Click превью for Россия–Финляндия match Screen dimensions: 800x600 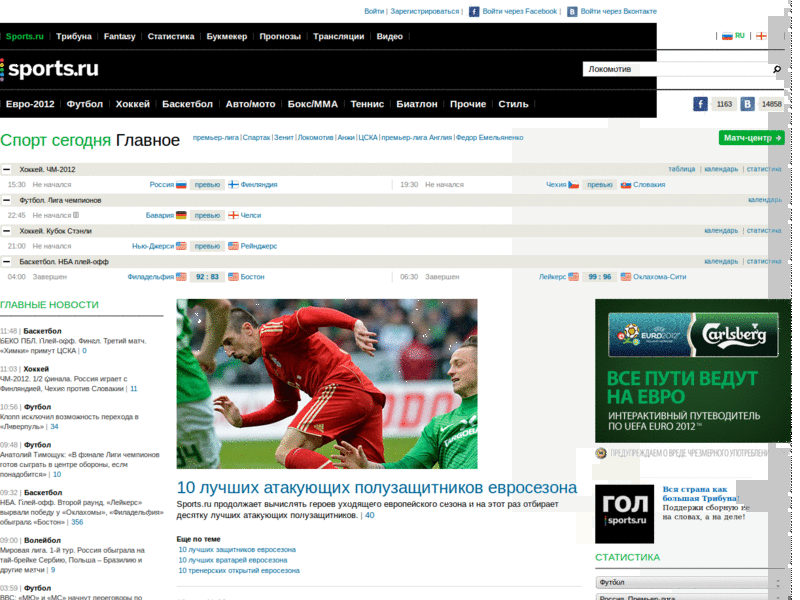pyautogui.click(x=207, y=185)
